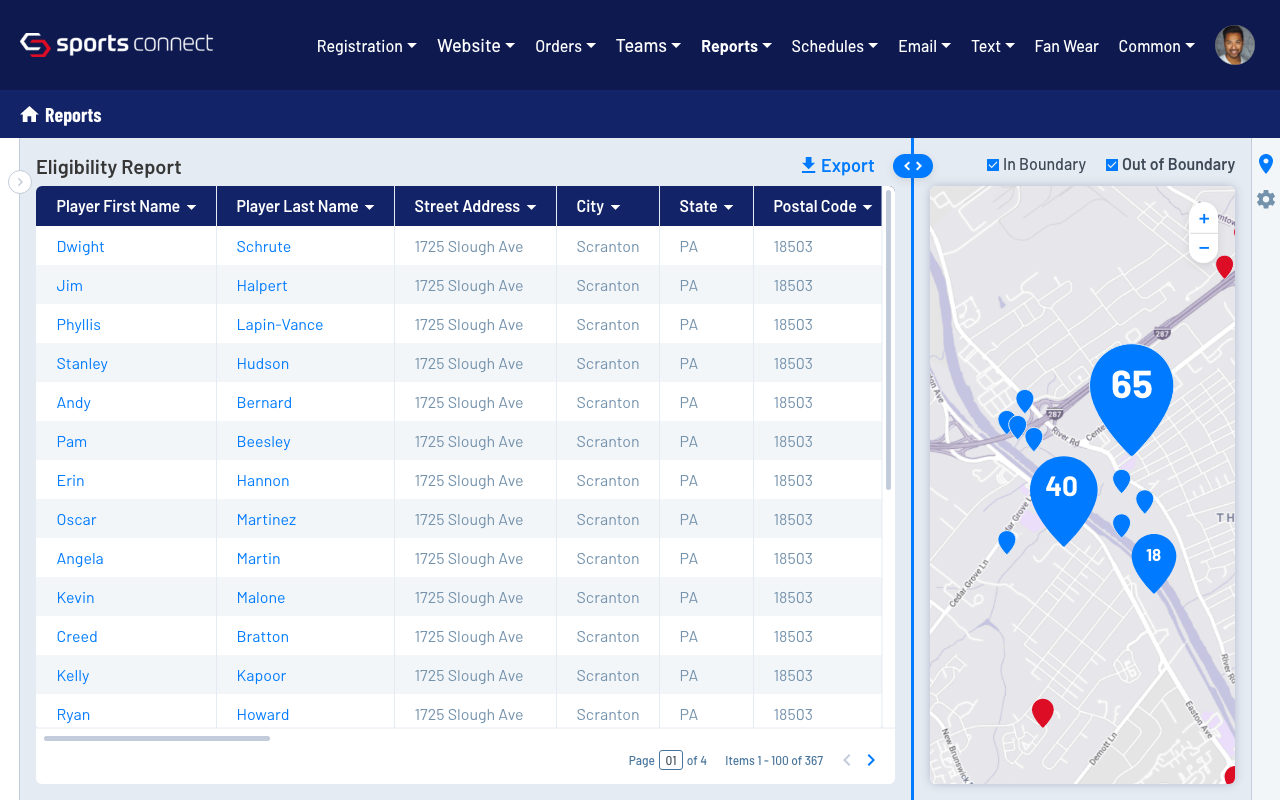
Task: Click the page number input field
Action: pos(671,760)
